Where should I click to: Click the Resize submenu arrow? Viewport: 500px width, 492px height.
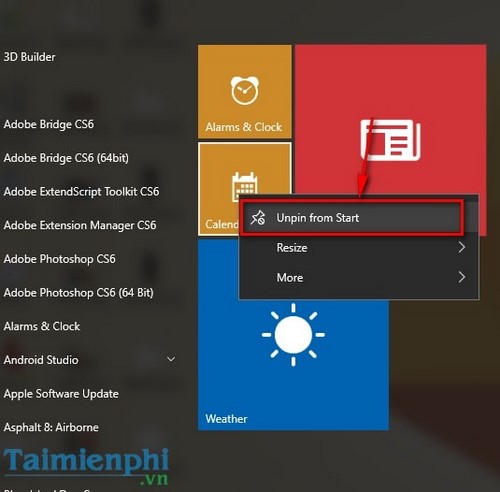(x=462, y=247)
